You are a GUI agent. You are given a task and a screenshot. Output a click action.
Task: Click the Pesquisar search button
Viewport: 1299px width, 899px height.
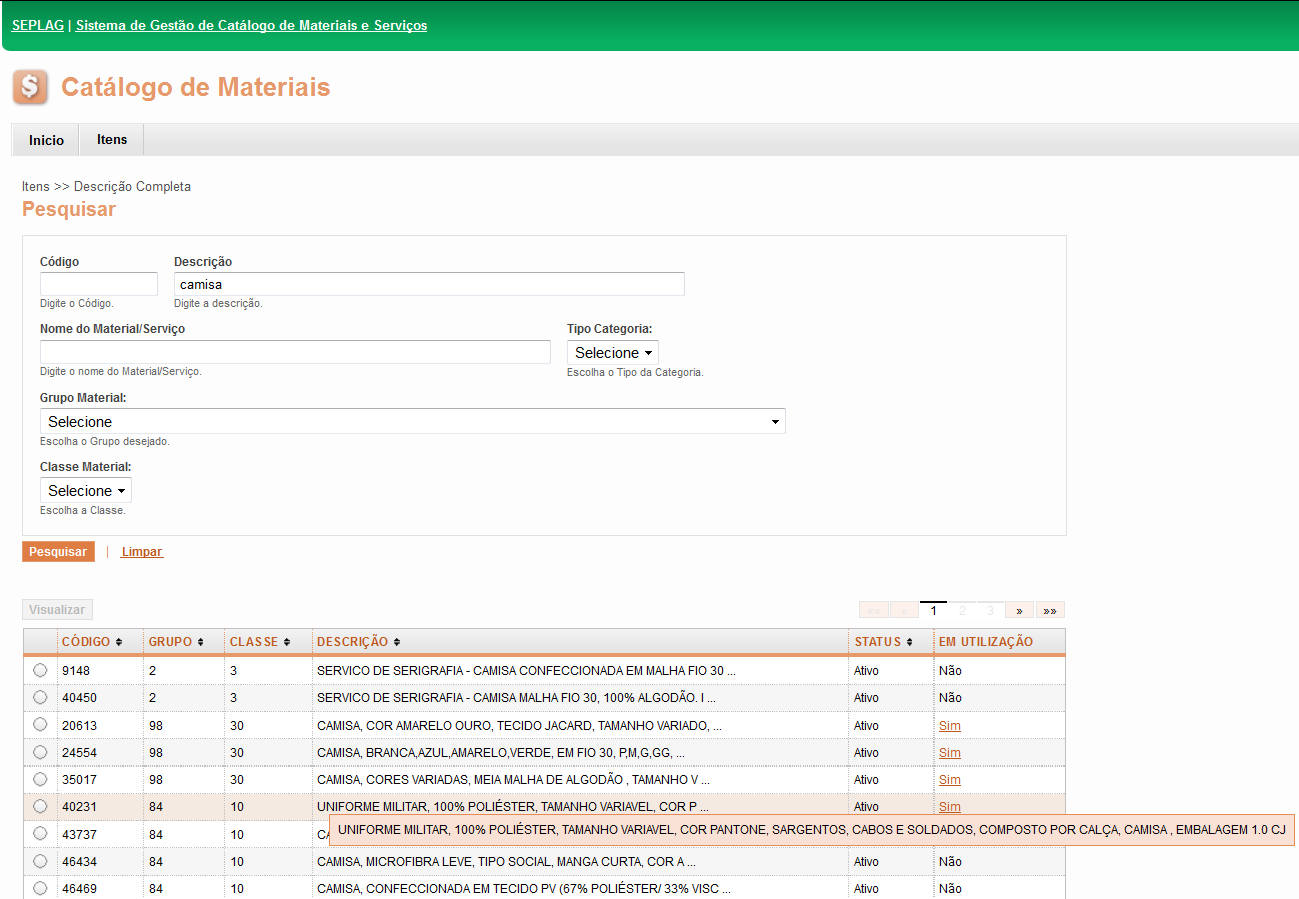click(58, 552)
